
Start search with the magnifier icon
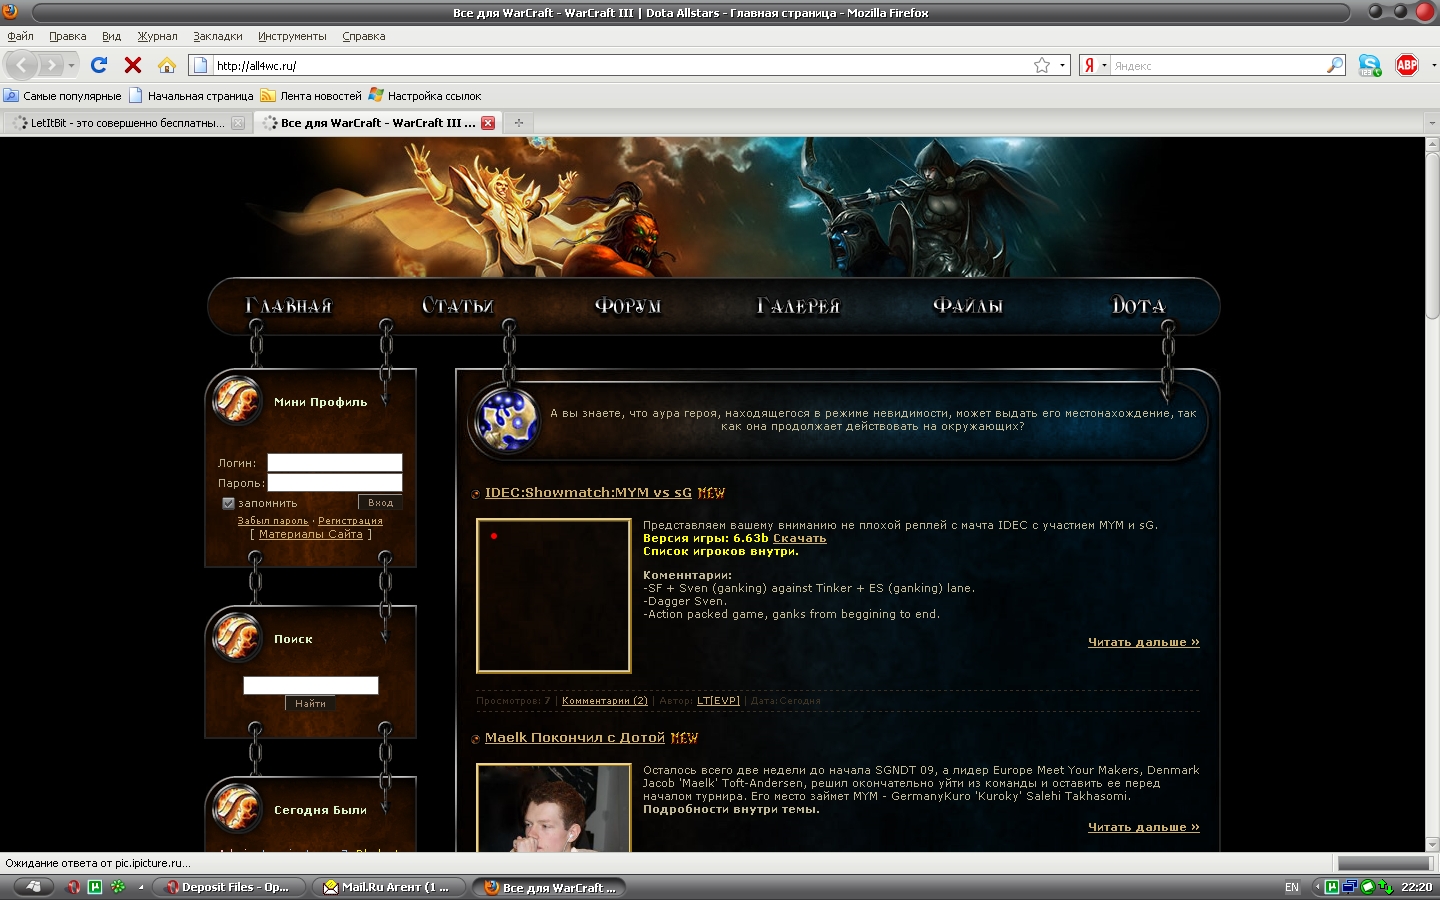(x=1335, y=65)
